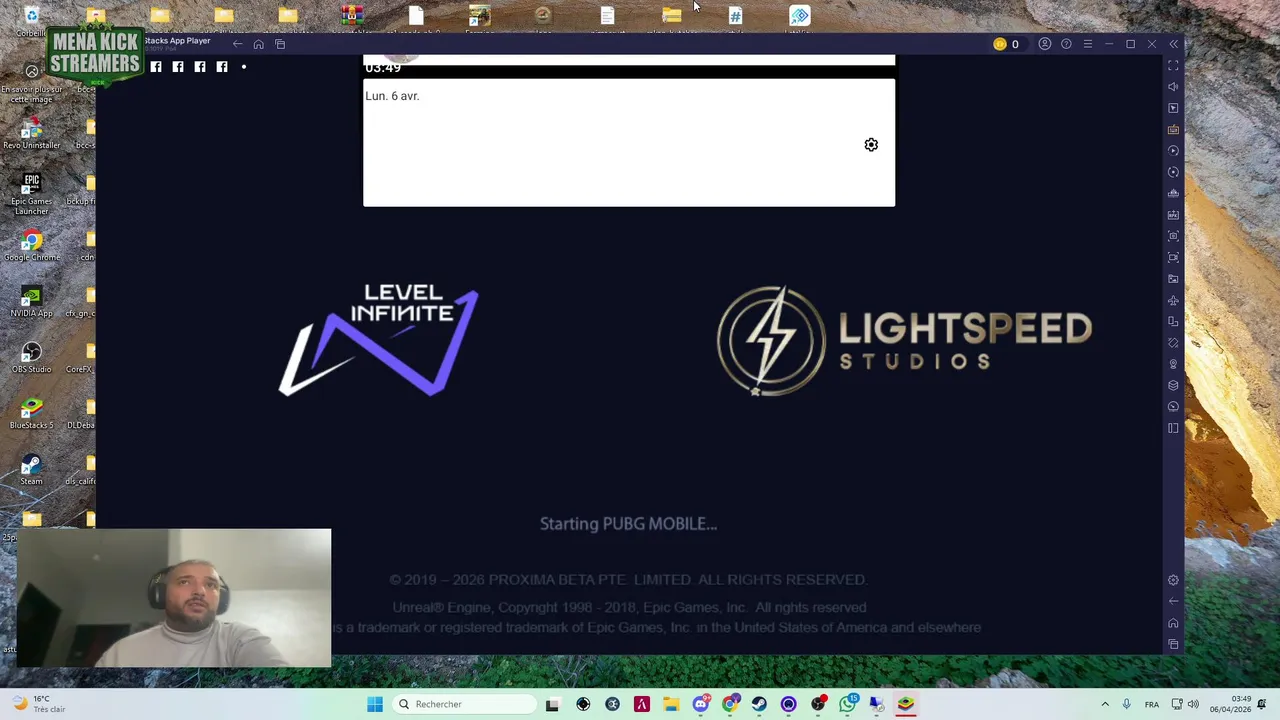
Task: Toggle the side panel layout icon
Action: tap(1173, 428)
